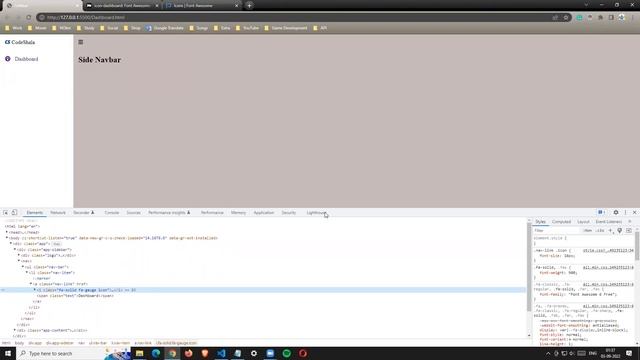The width and height of the screenshot is (640, 360).
Task: Open the Game Development bookmarks folder
Action: coord(286,28)
